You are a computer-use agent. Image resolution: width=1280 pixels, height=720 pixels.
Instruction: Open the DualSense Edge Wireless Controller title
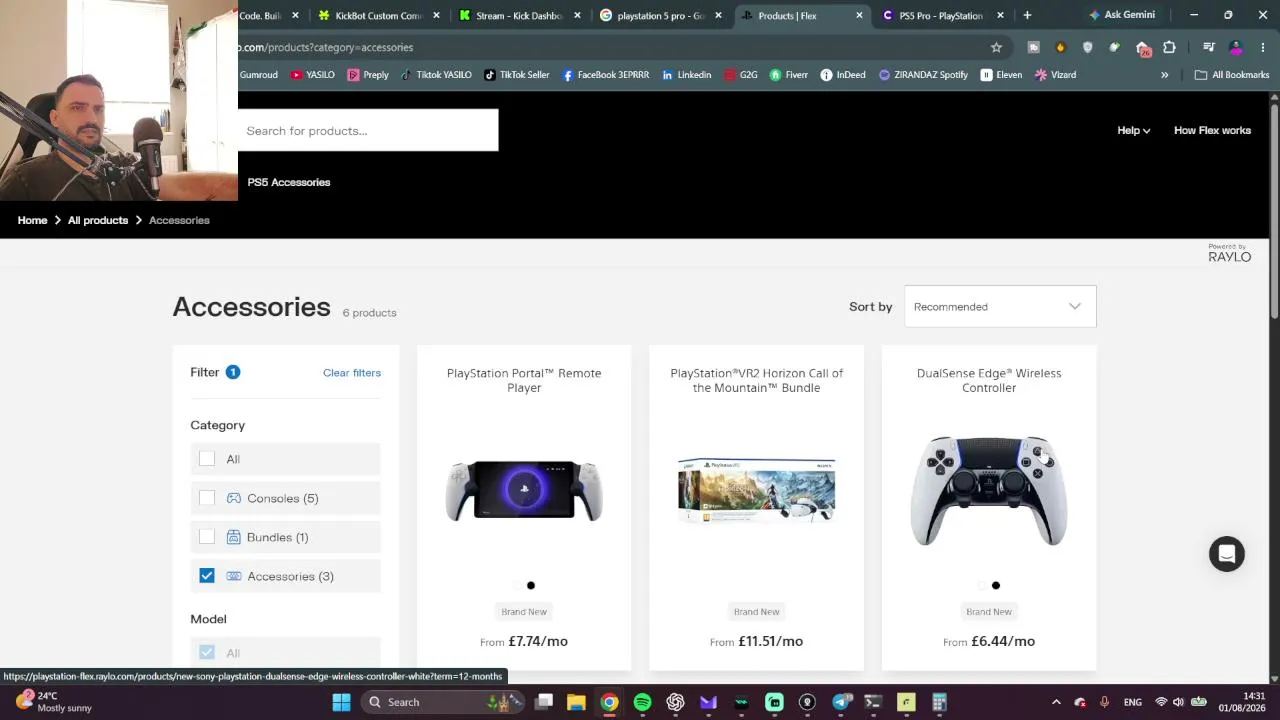pyautogui.click(x=989, y=380)
